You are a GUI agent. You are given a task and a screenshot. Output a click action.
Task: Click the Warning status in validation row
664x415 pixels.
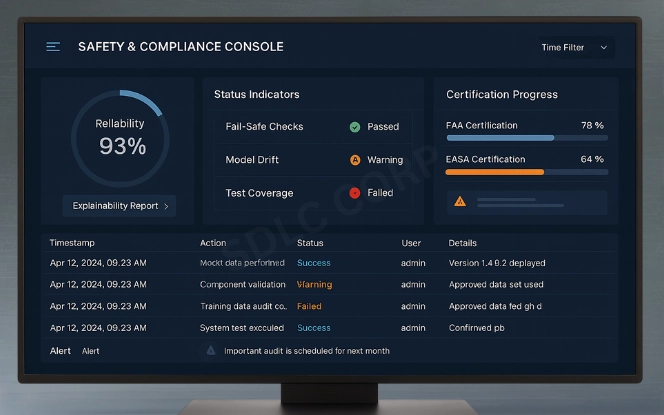314,285
